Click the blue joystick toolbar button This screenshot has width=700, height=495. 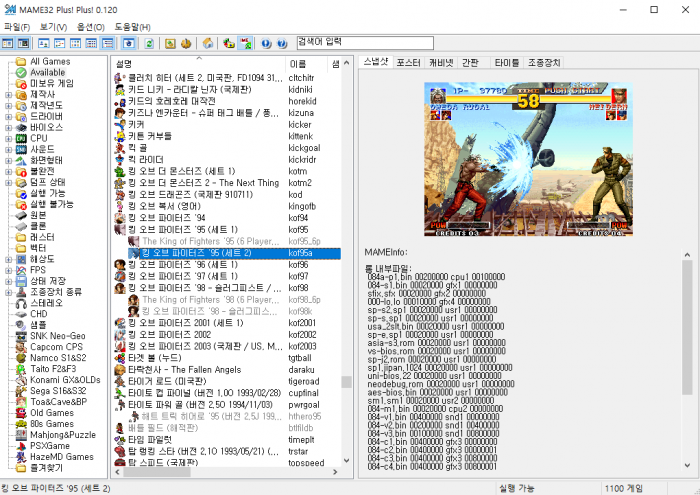point(129,43)
